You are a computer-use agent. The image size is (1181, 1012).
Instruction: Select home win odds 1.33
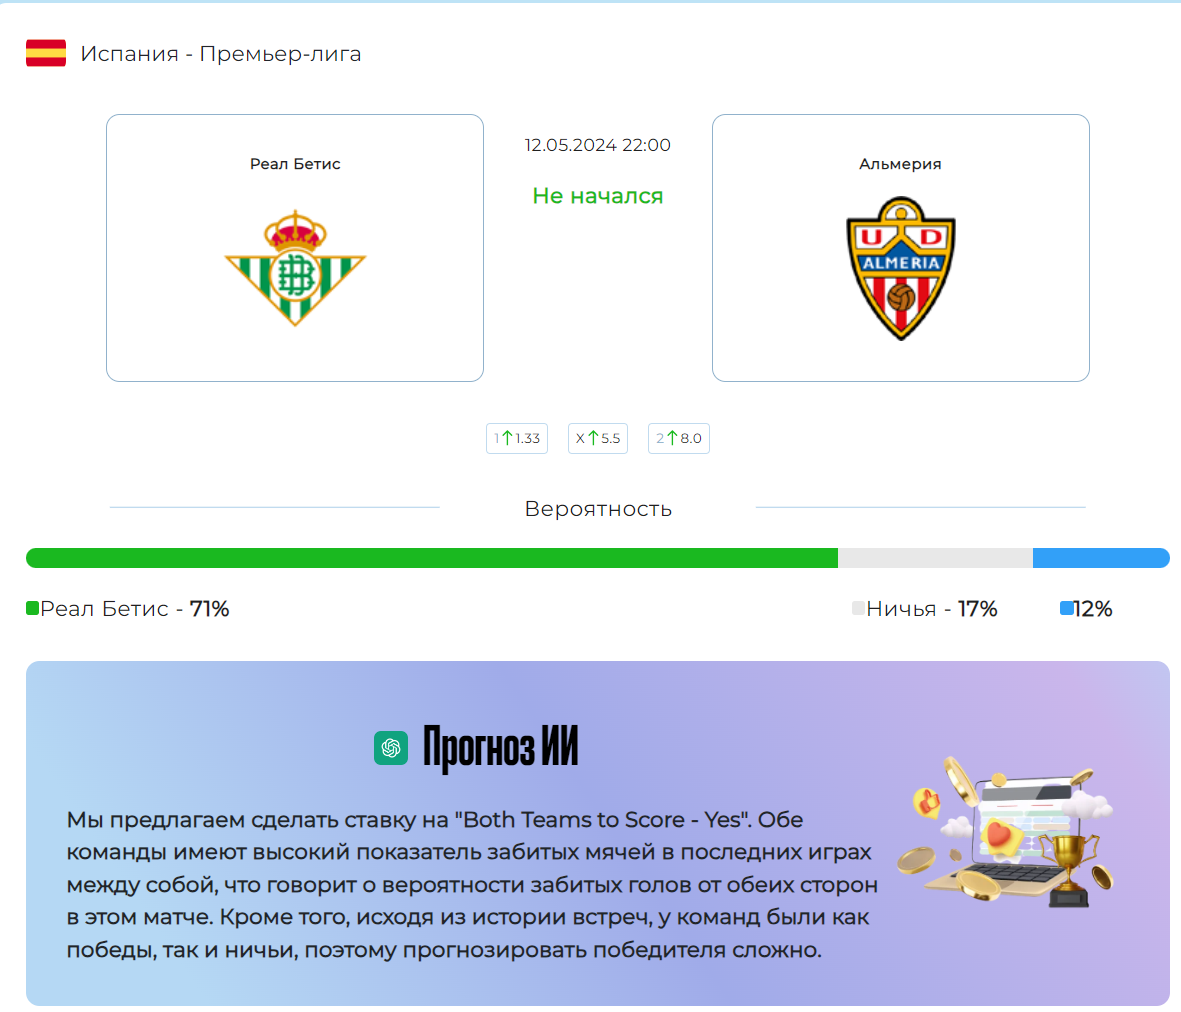click(517, 438)
